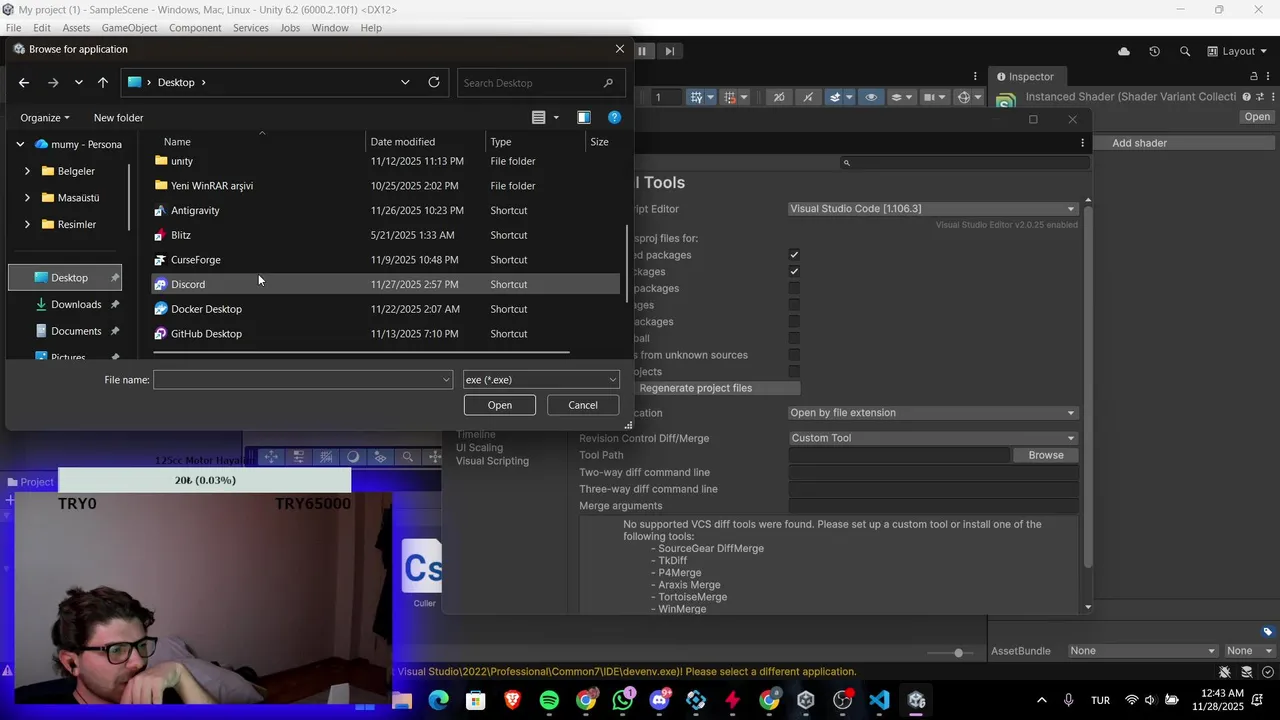Click the scene camera settings icon
Image resolution: width=1280 pixels, height=720 pixels.
[930, 97]
